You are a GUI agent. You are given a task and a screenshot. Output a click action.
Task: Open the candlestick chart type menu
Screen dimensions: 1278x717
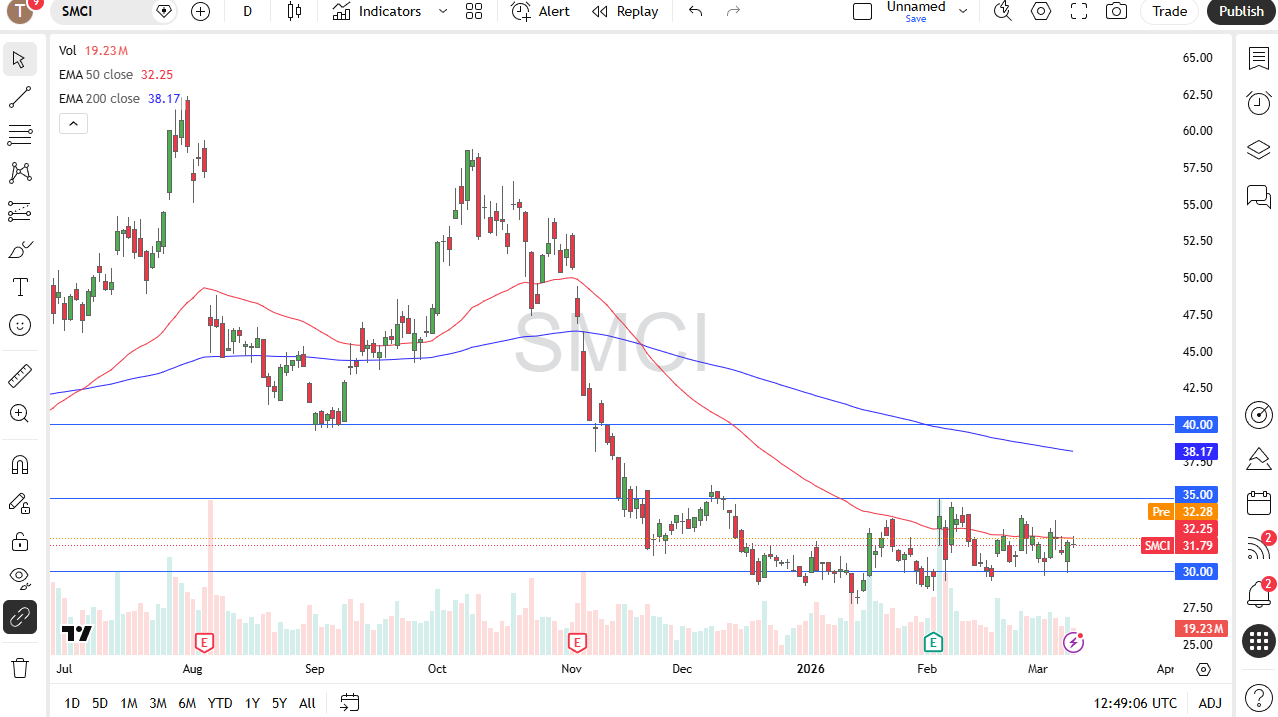[x=294, y=11]
